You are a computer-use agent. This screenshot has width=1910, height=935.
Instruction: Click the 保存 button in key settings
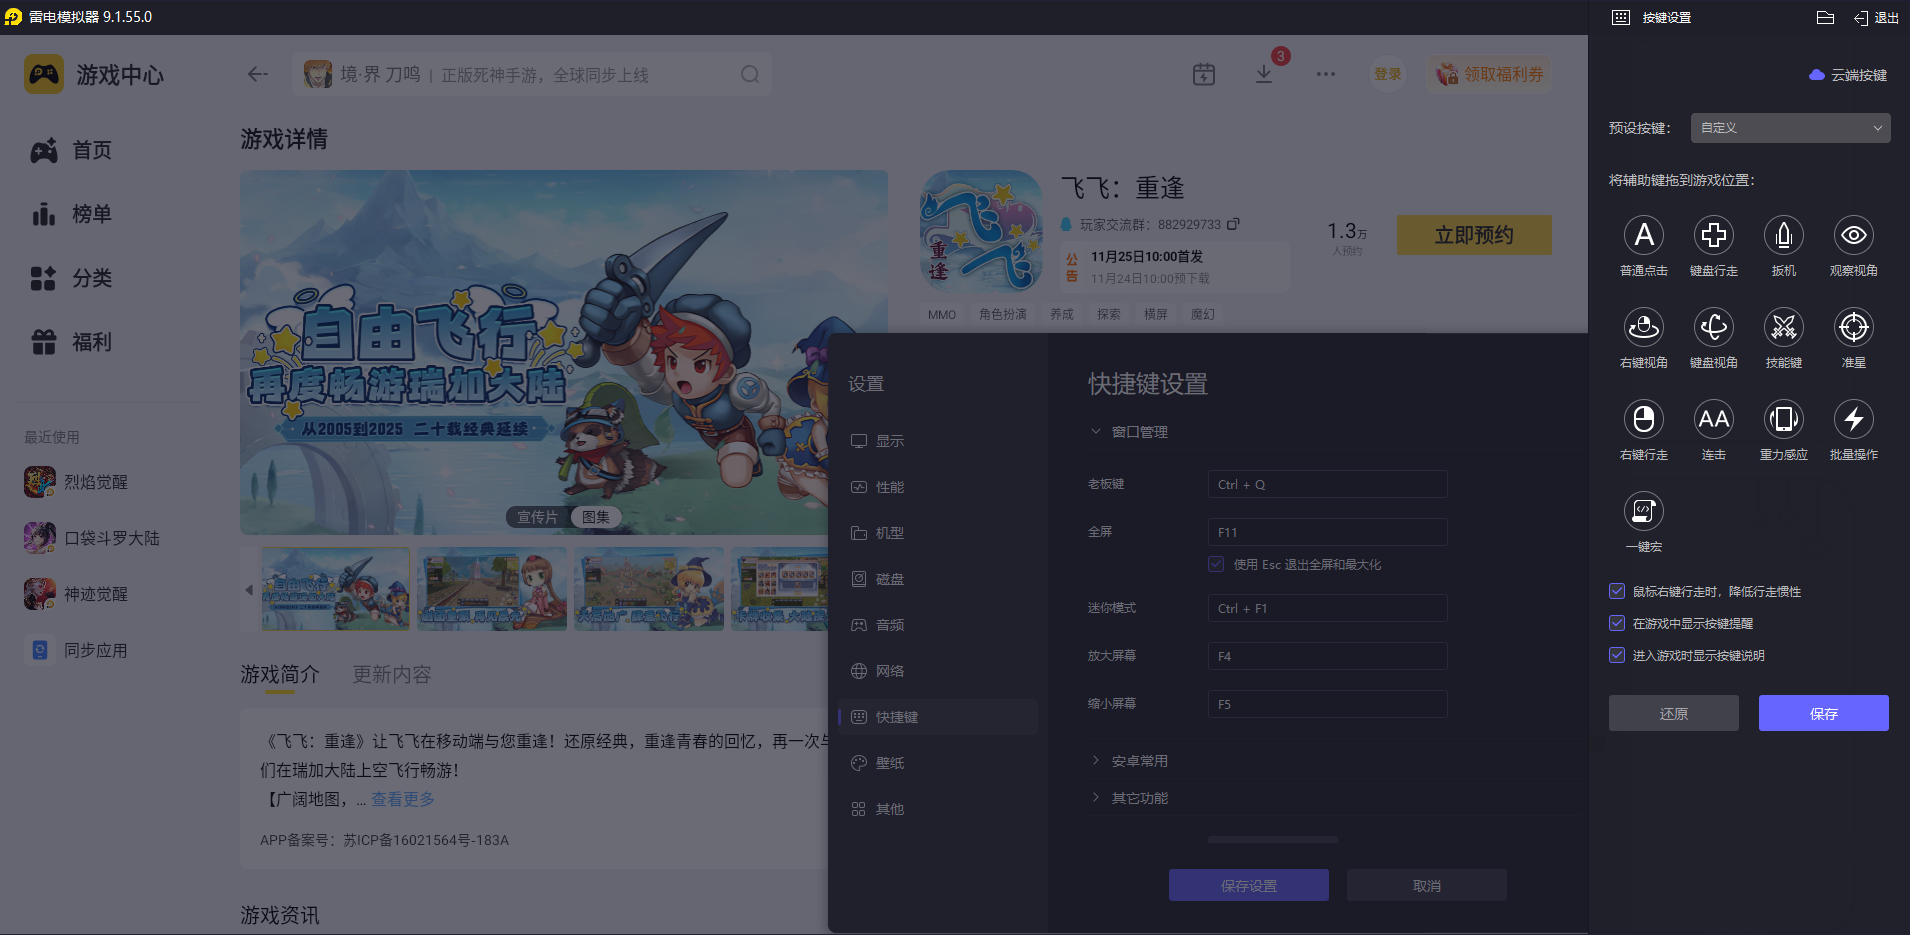(x=1823, y=713)
